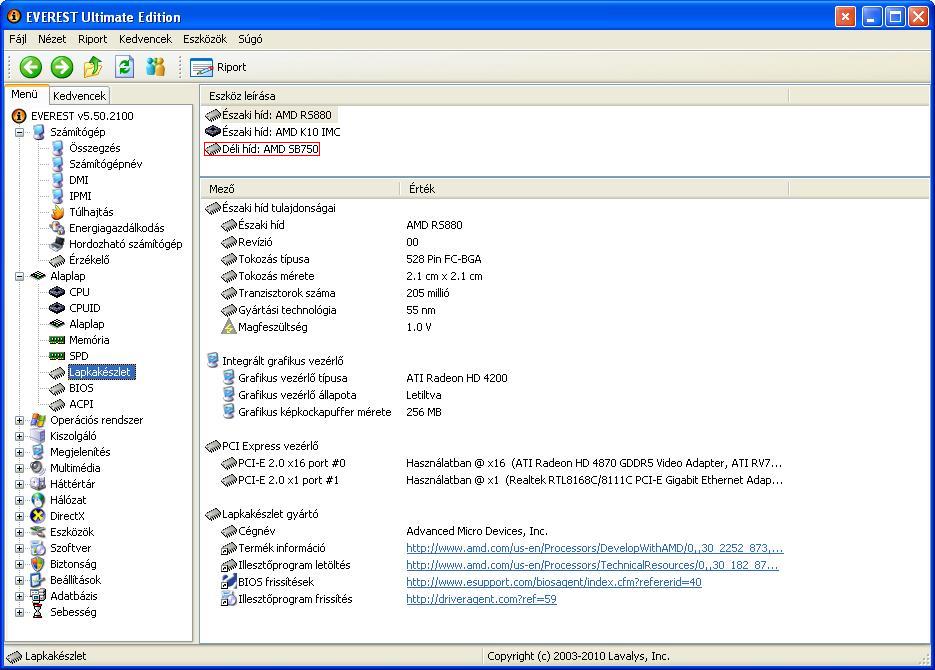This screenshot has width=935, height=670.
Task: Click the EVEREST v5.50.2100 info icon
Action: pyautogui.click(x=19, y=116)
